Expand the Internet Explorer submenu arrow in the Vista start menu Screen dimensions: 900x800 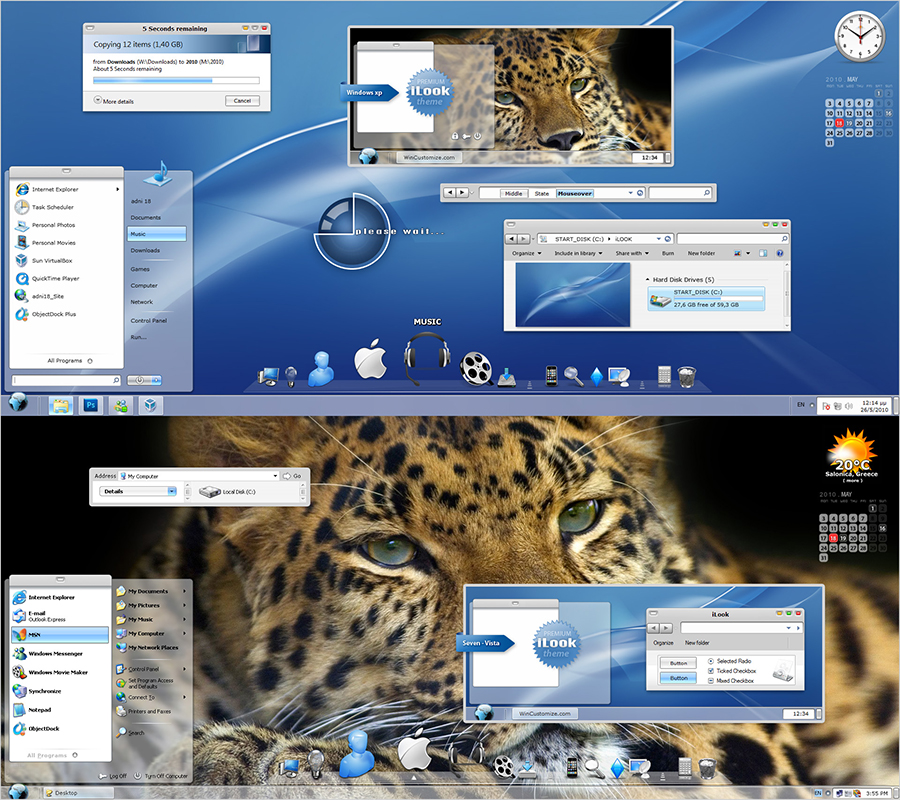coord(118,189)
